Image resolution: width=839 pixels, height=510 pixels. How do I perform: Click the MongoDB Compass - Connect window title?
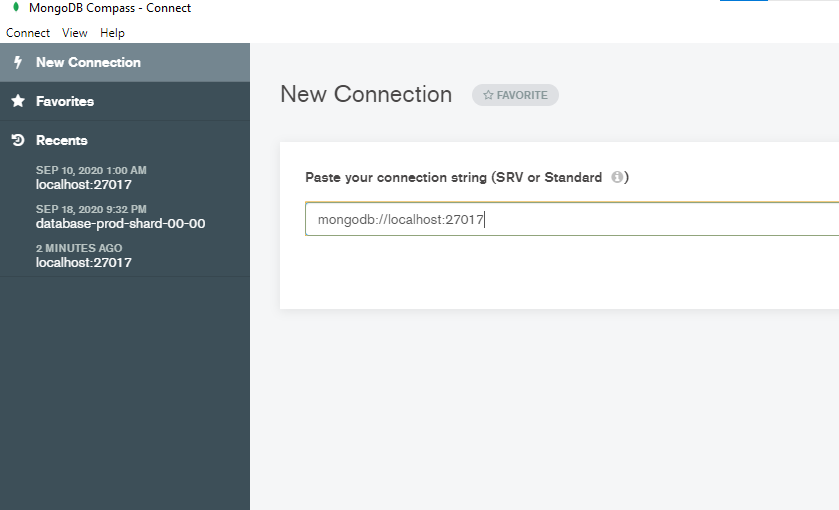[x=110, y=8]
